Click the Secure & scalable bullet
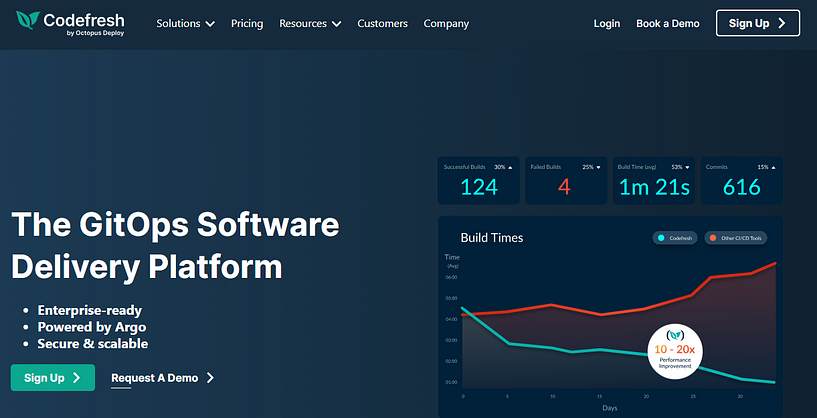817x418 pixels. (x=93, y=344)
